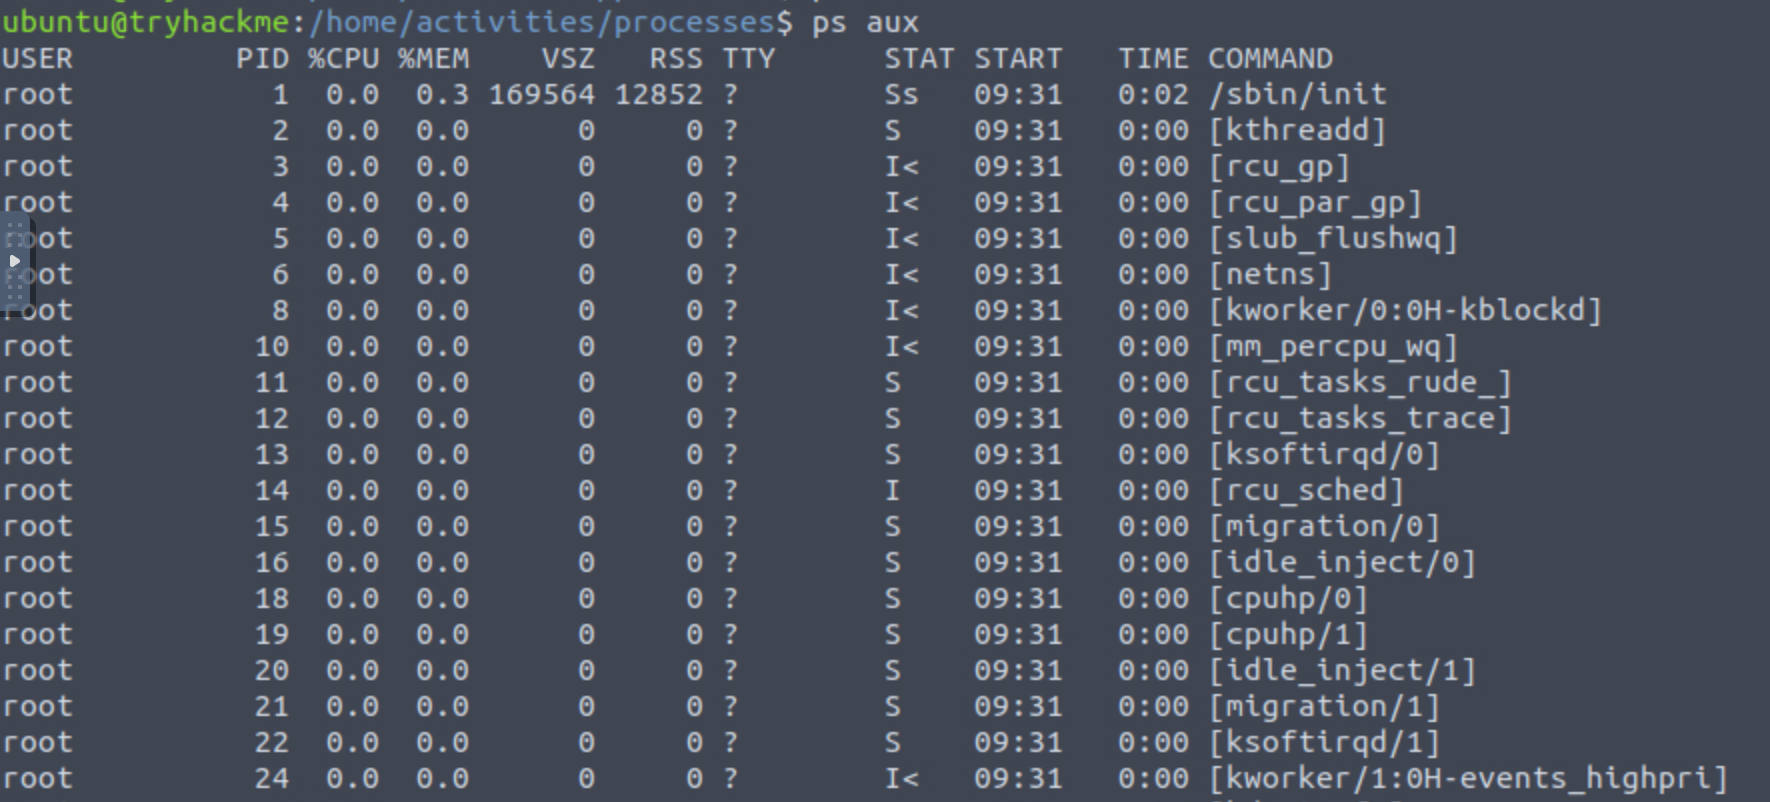Click the STAT column header

(x=918, y=59)
